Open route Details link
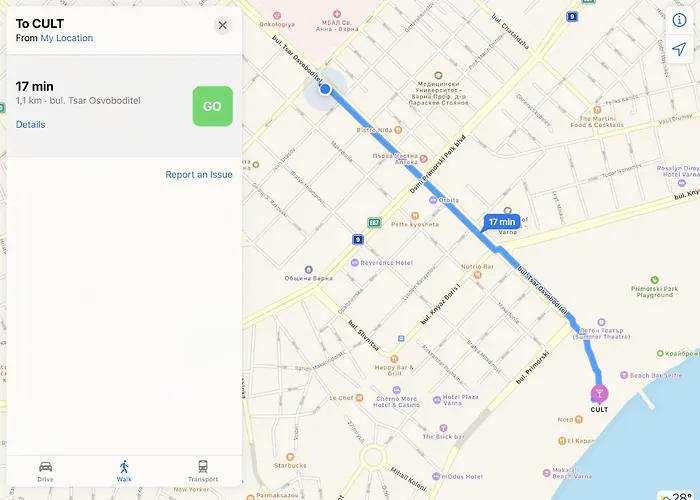 [x=30, y=125]
